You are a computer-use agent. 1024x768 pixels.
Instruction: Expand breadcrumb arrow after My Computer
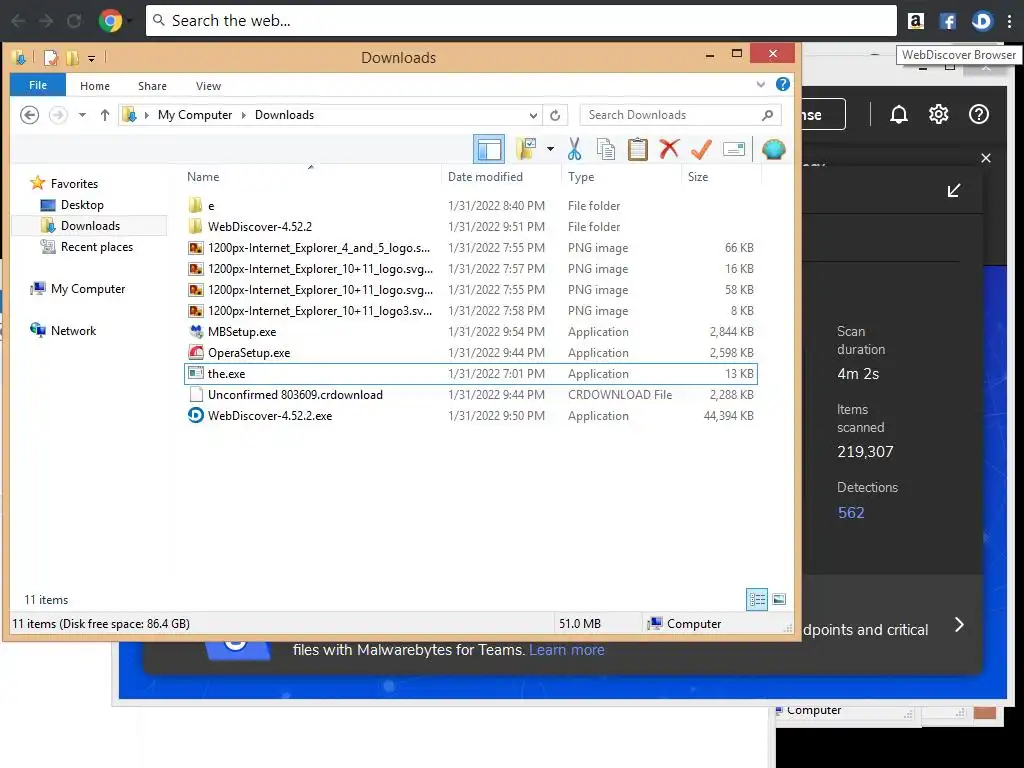(x=244, y=116)
